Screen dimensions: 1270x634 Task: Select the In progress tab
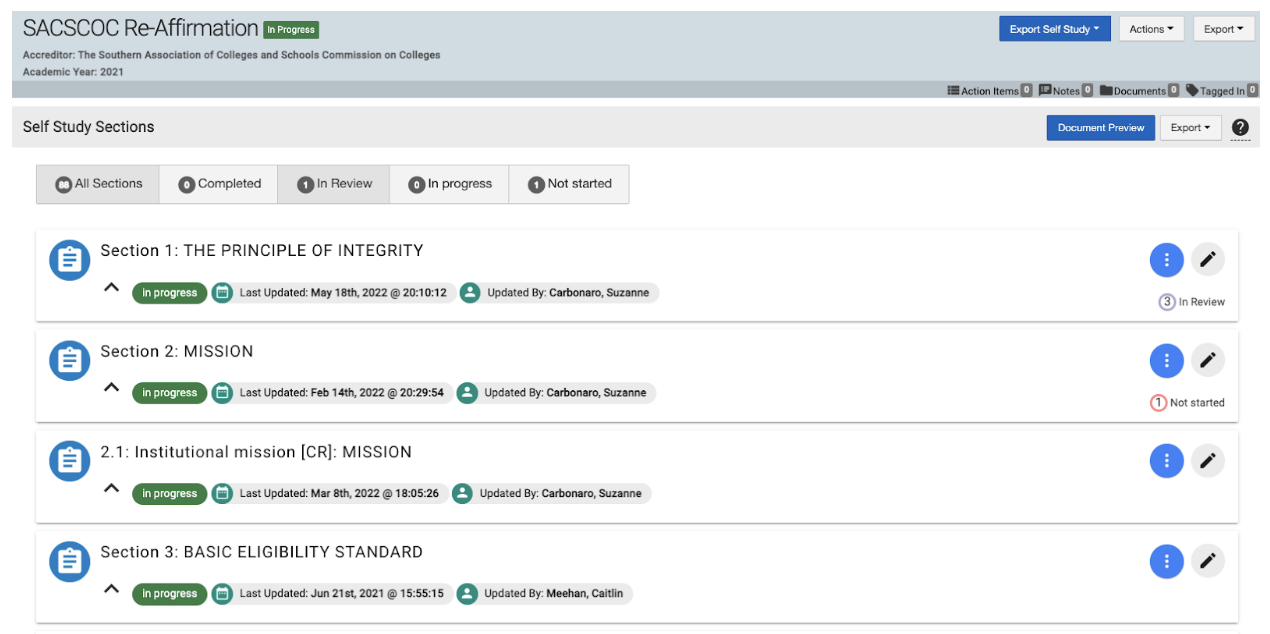449,184
